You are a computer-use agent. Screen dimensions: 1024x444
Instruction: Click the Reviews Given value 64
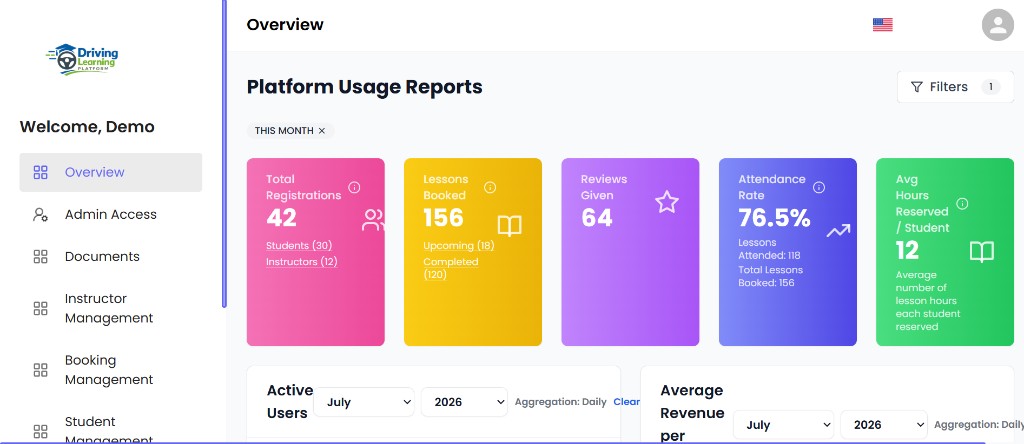click(x=597, y=218)
